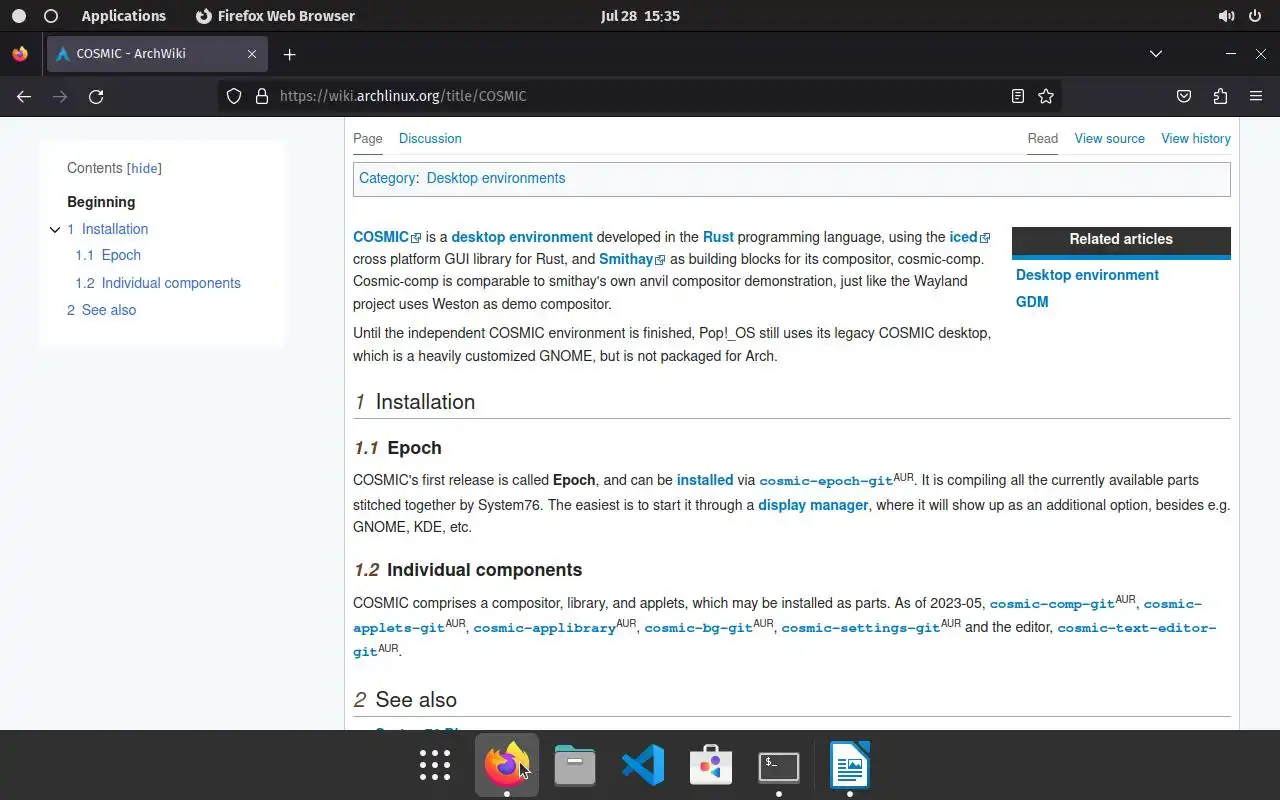Open the app grid launcher in dock
The width and height of the screenshot is (1280, 800).
point(435,765)
